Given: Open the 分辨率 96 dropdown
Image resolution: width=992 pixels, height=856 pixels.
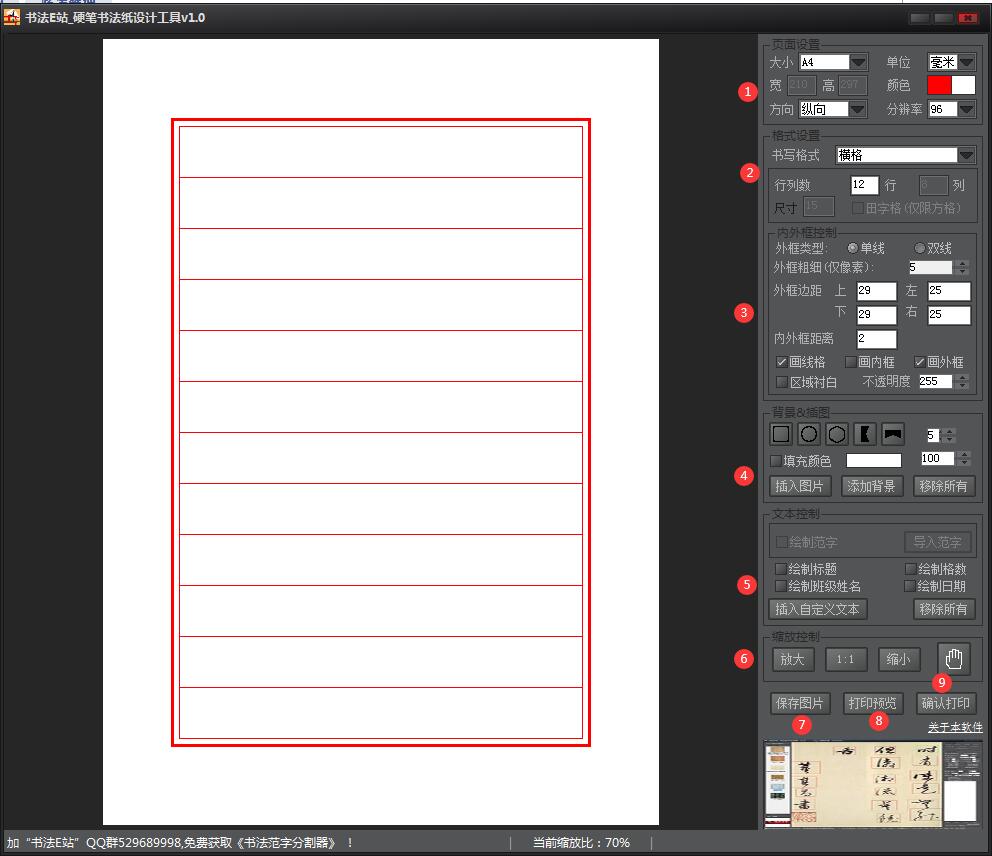Looking at the screenshot, I should [966, 109].
